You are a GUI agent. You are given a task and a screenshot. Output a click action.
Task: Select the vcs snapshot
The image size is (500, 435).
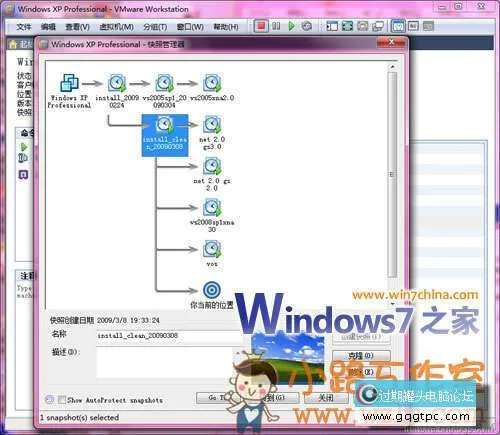(x=212, y=254)
